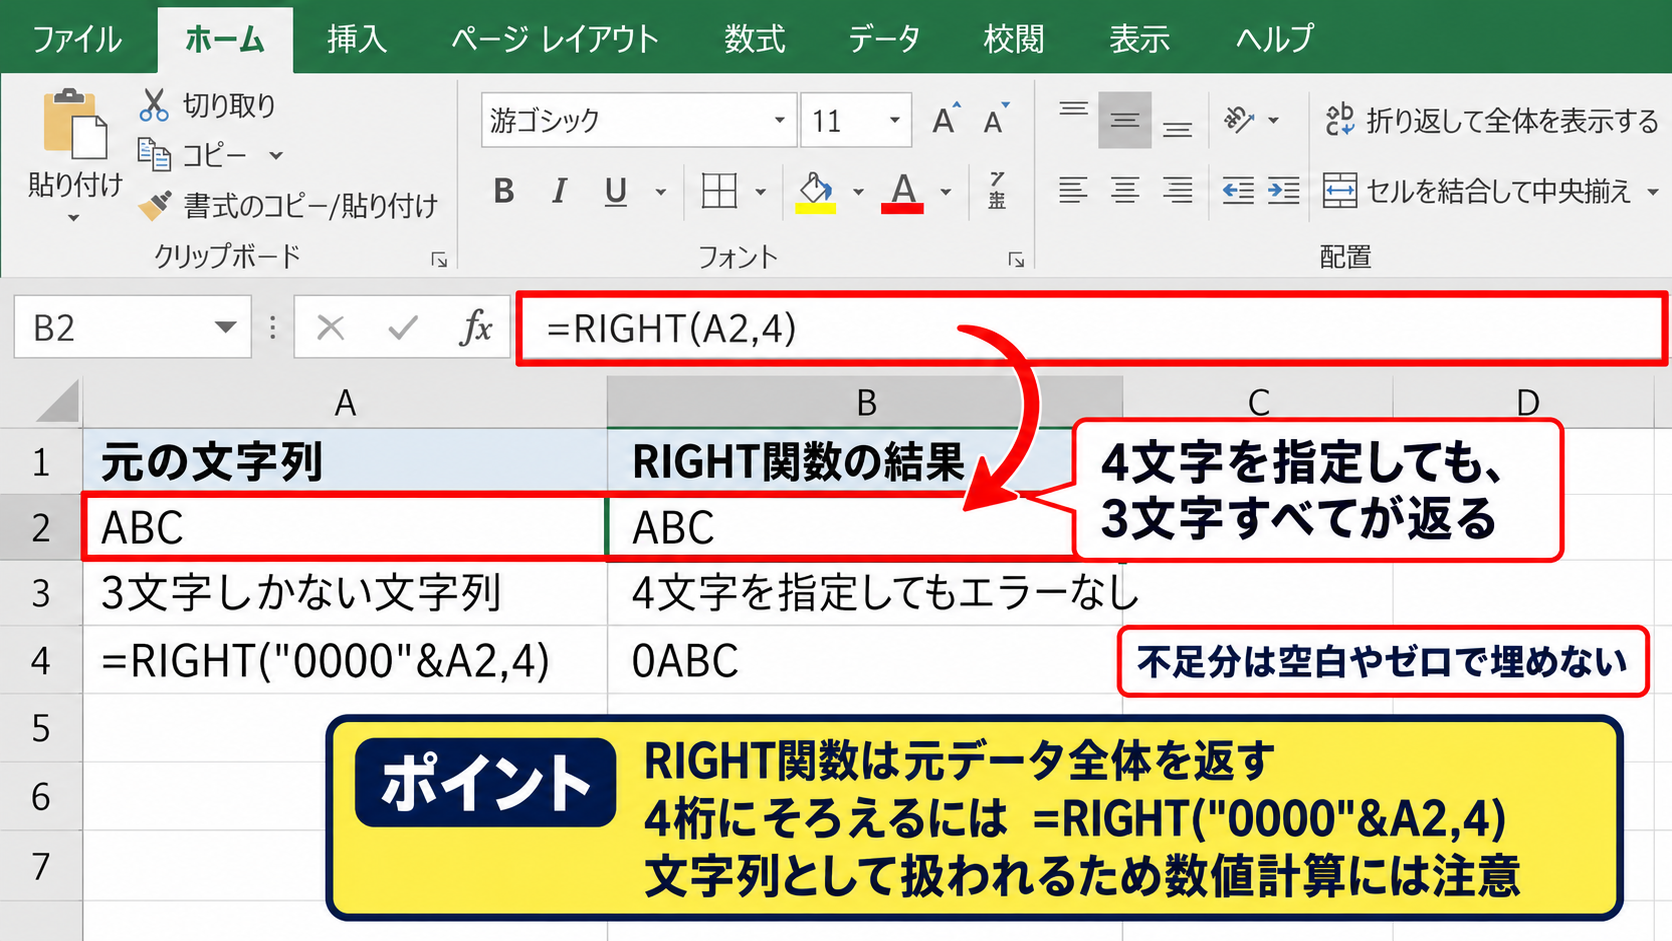The image size is (1672, 941).
Task: Expand the Copy options arrow
Action: [276, 156]
